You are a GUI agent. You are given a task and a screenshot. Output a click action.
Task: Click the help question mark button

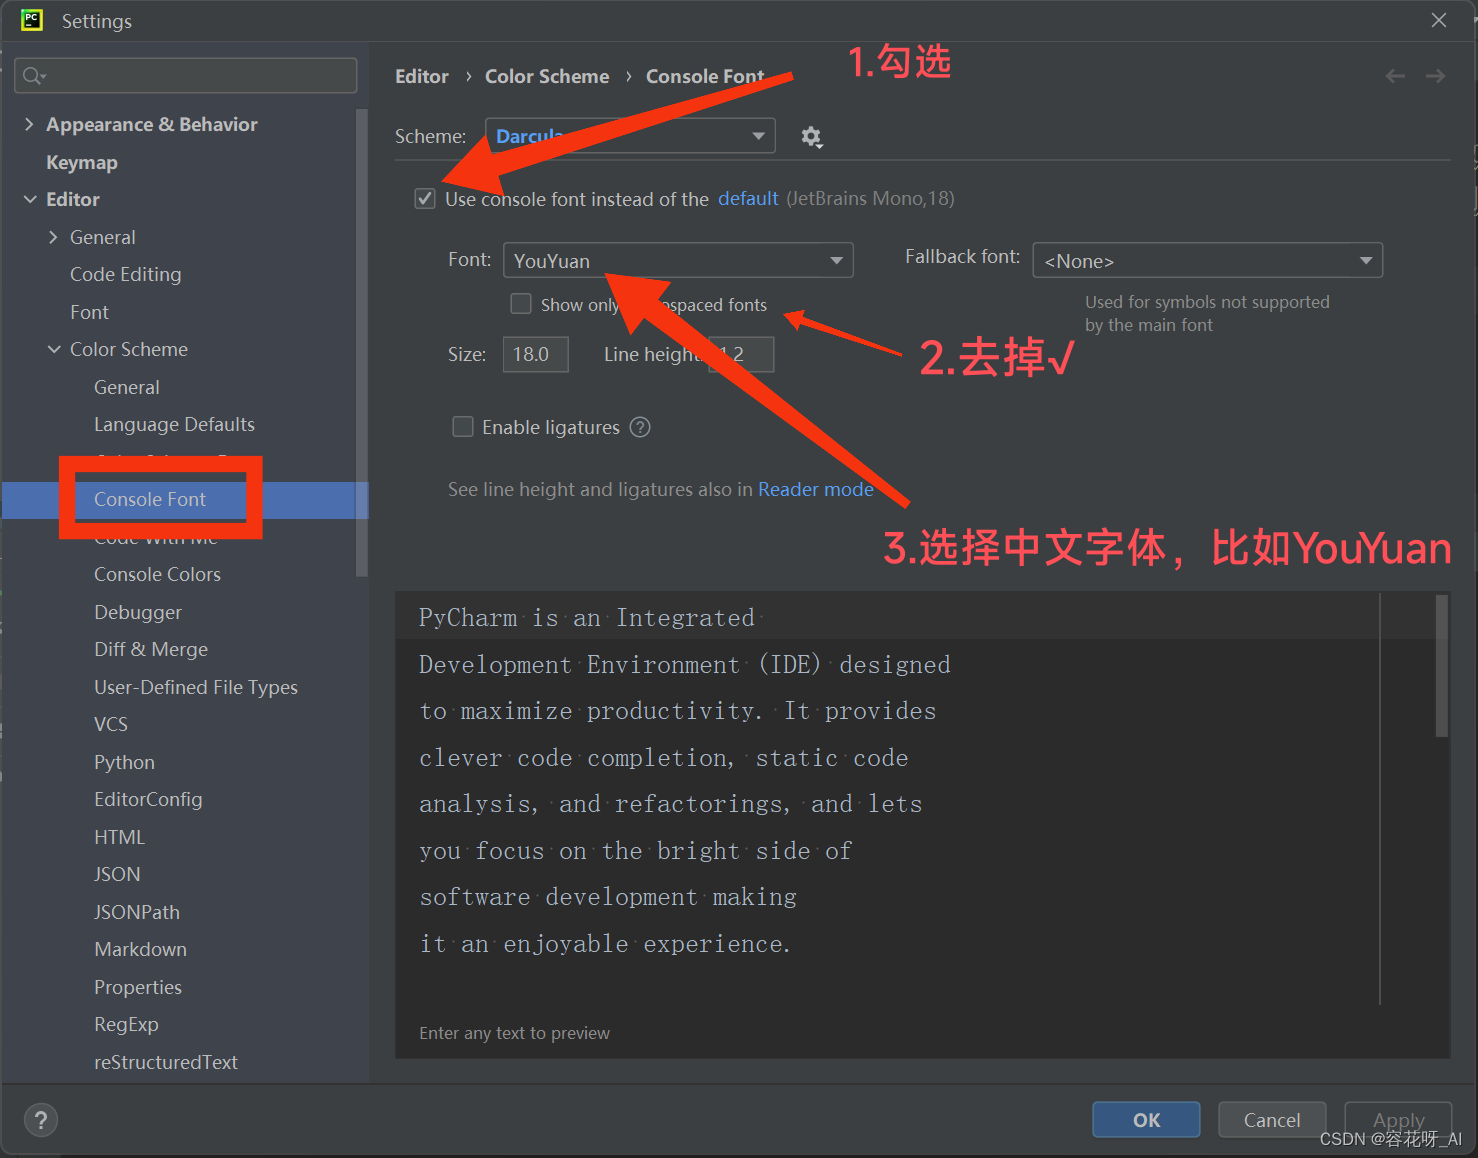tap(41, 1120)
